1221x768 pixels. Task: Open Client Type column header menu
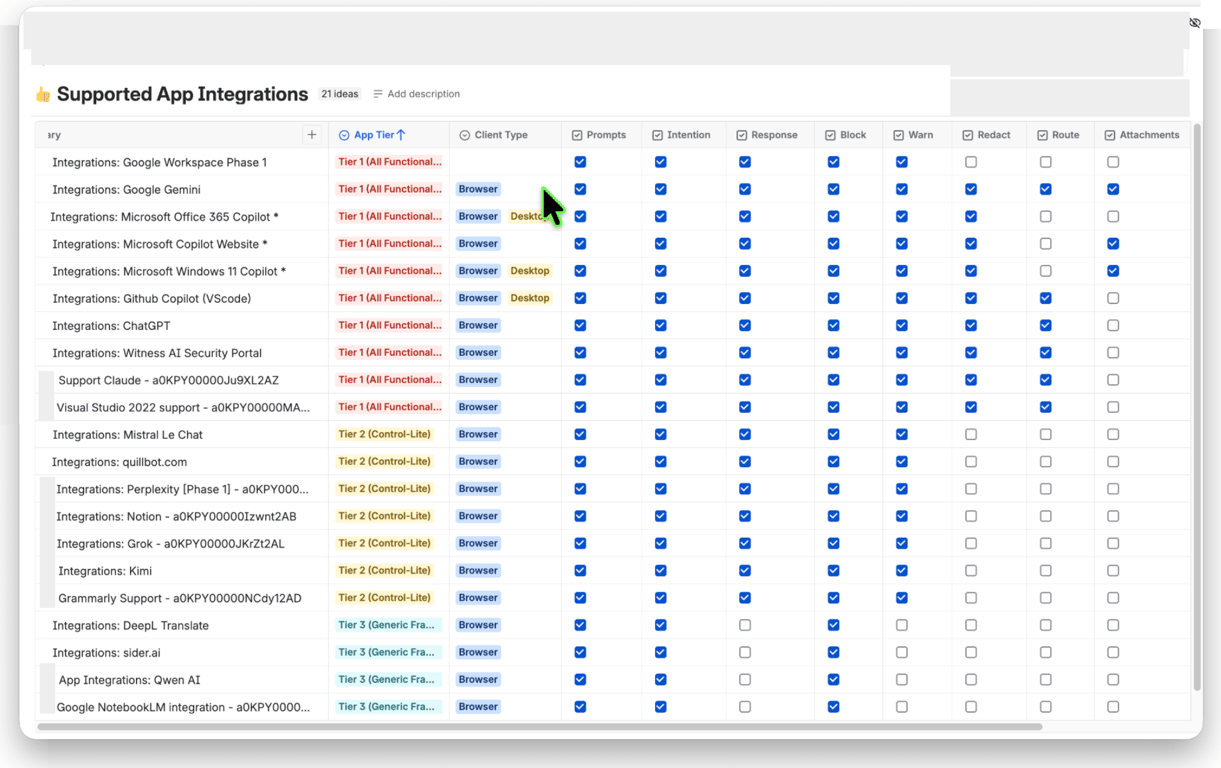coord(505,135)
